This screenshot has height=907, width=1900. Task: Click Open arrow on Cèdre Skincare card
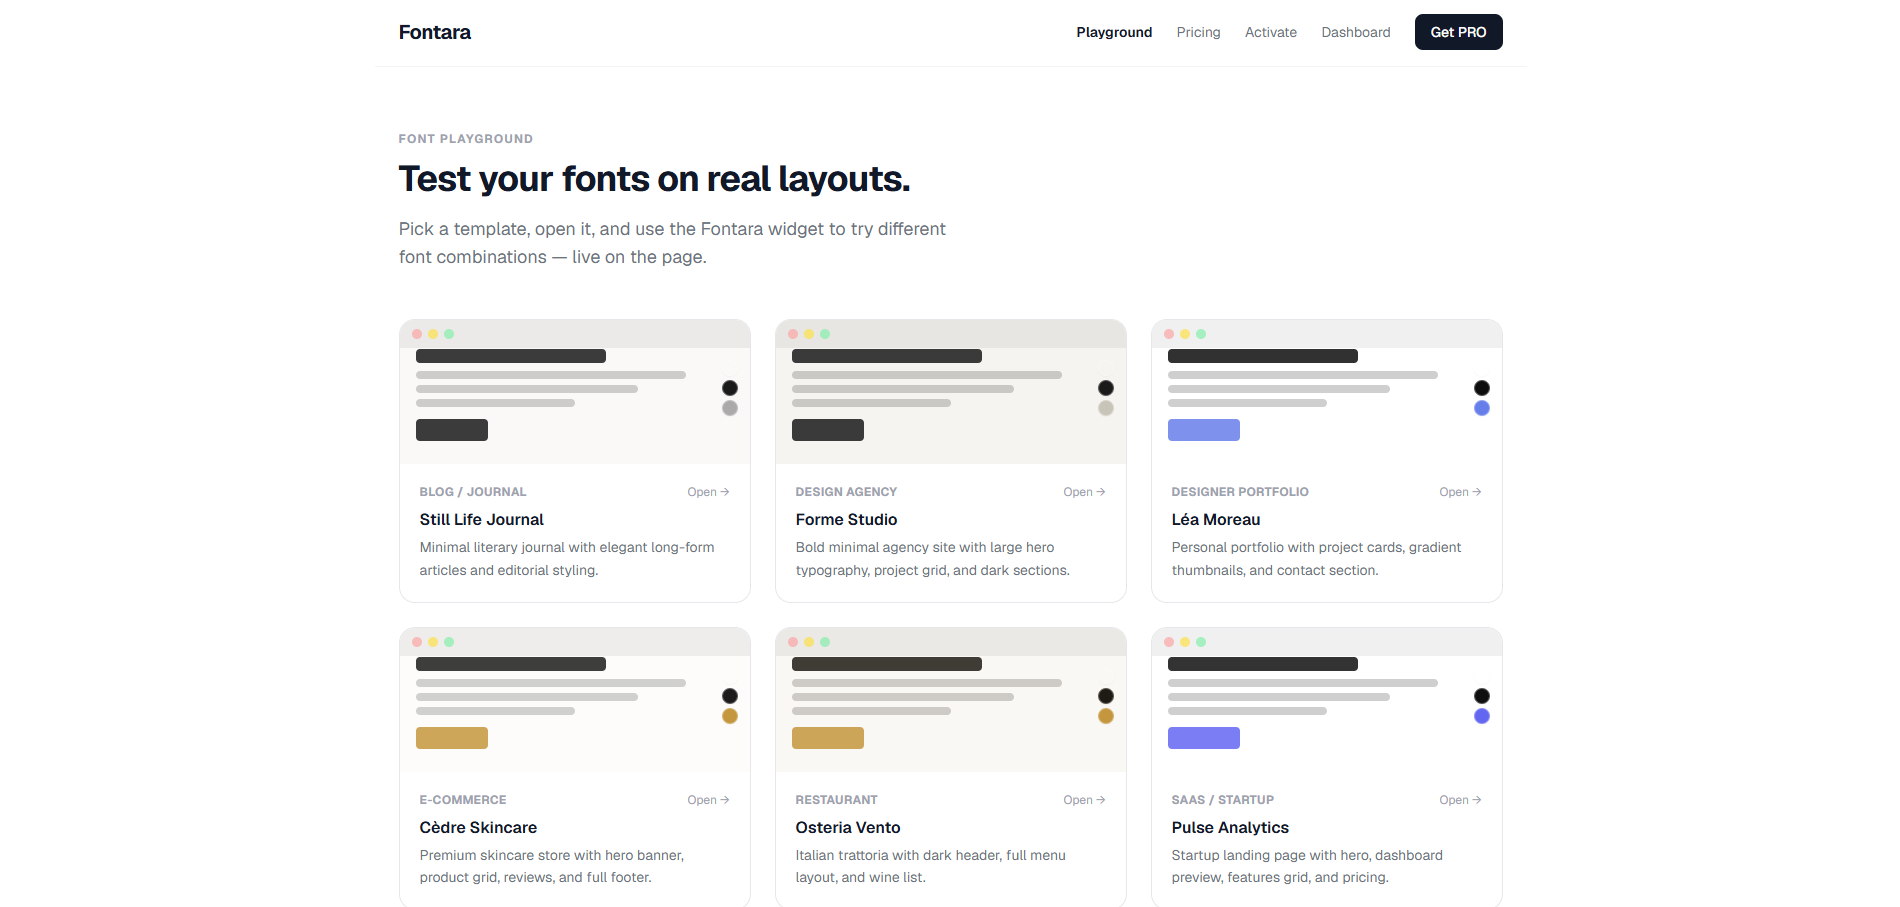pos(708,800)
